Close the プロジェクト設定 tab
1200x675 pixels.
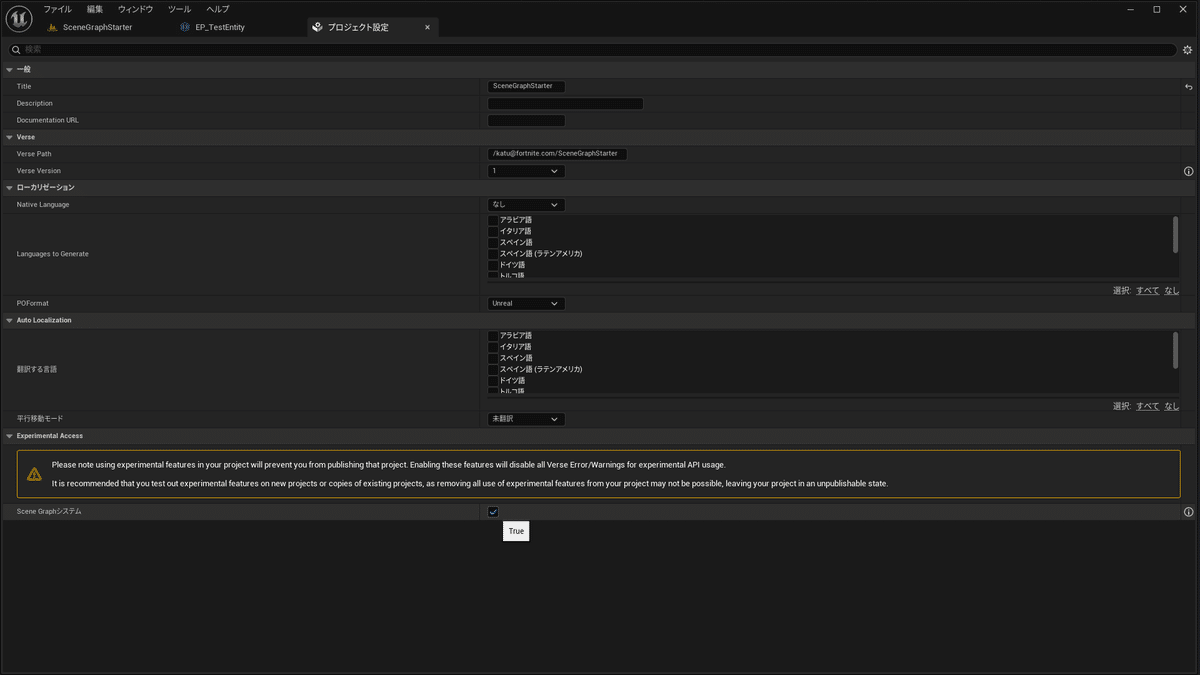[x=427, y=27]
